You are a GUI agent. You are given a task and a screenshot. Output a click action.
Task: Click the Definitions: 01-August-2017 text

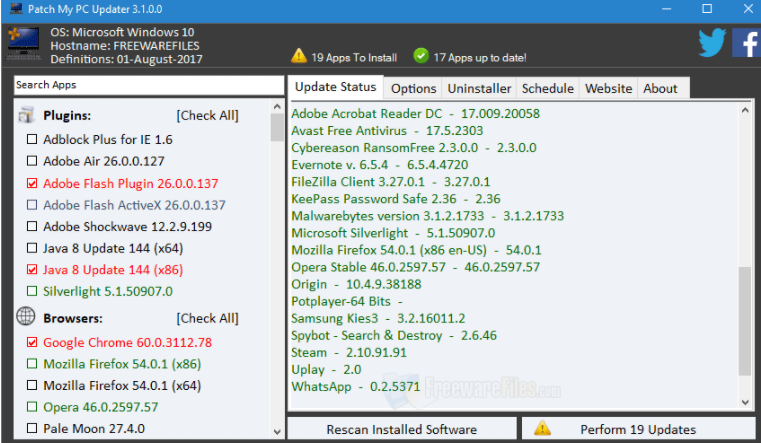[x=126, y=59]
